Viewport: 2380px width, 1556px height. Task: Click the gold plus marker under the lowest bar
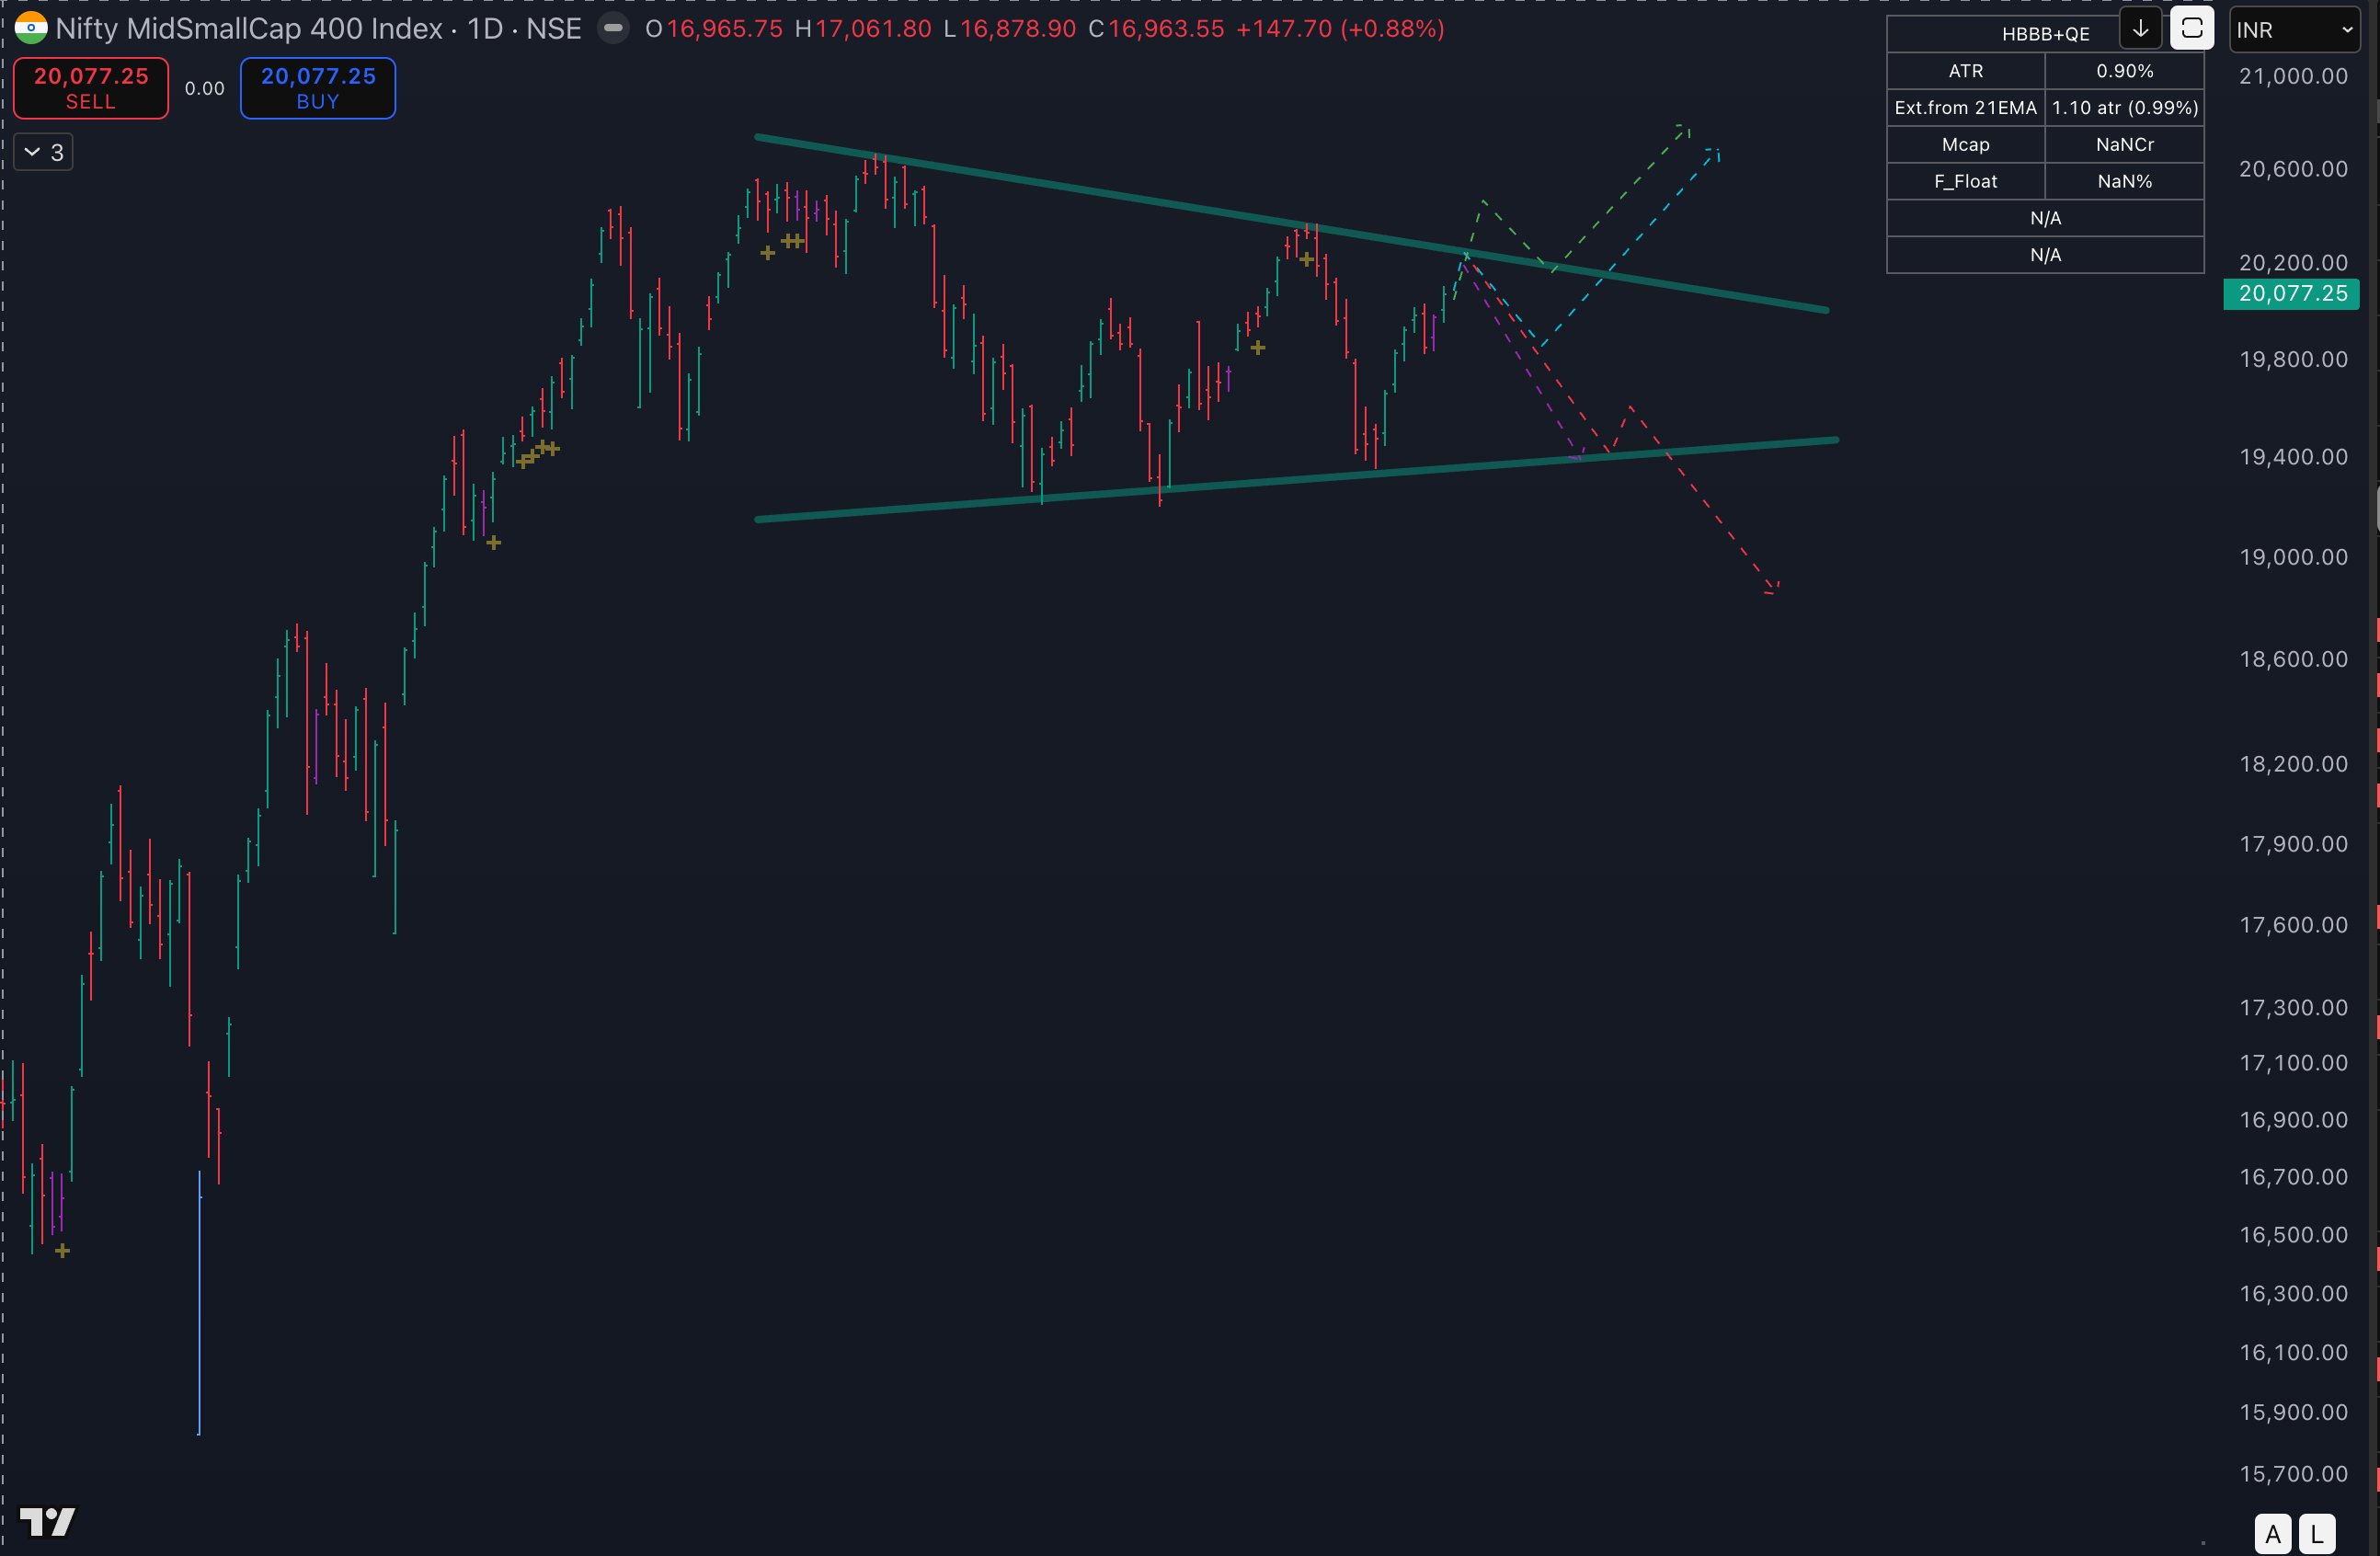point(62,1250)
